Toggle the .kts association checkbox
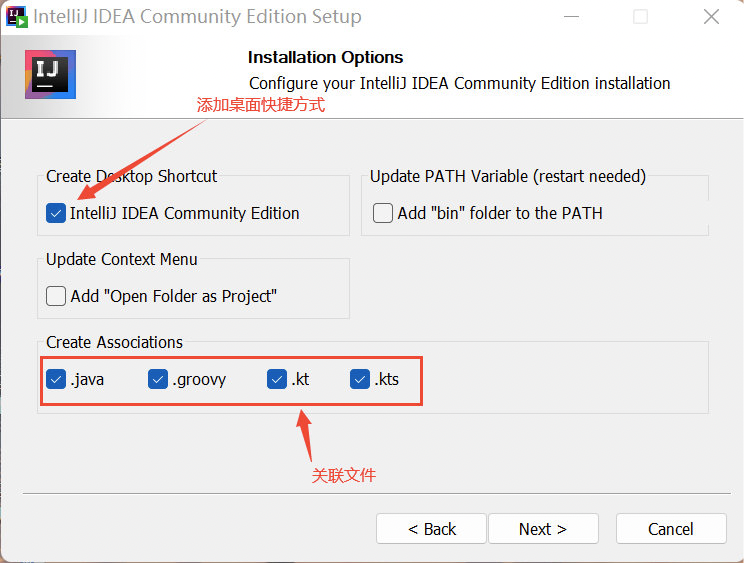Viewport: 744px width, 563px height. pyautogui.click(x=360, y=379)
